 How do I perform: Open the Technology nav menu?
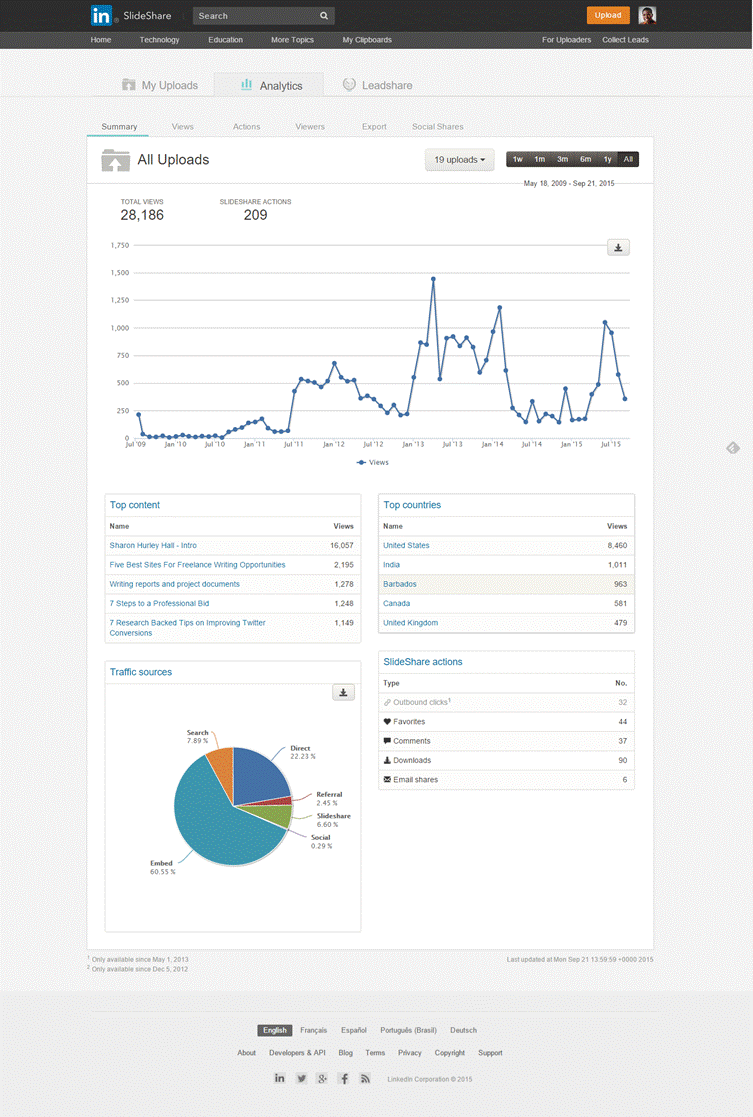159,40
